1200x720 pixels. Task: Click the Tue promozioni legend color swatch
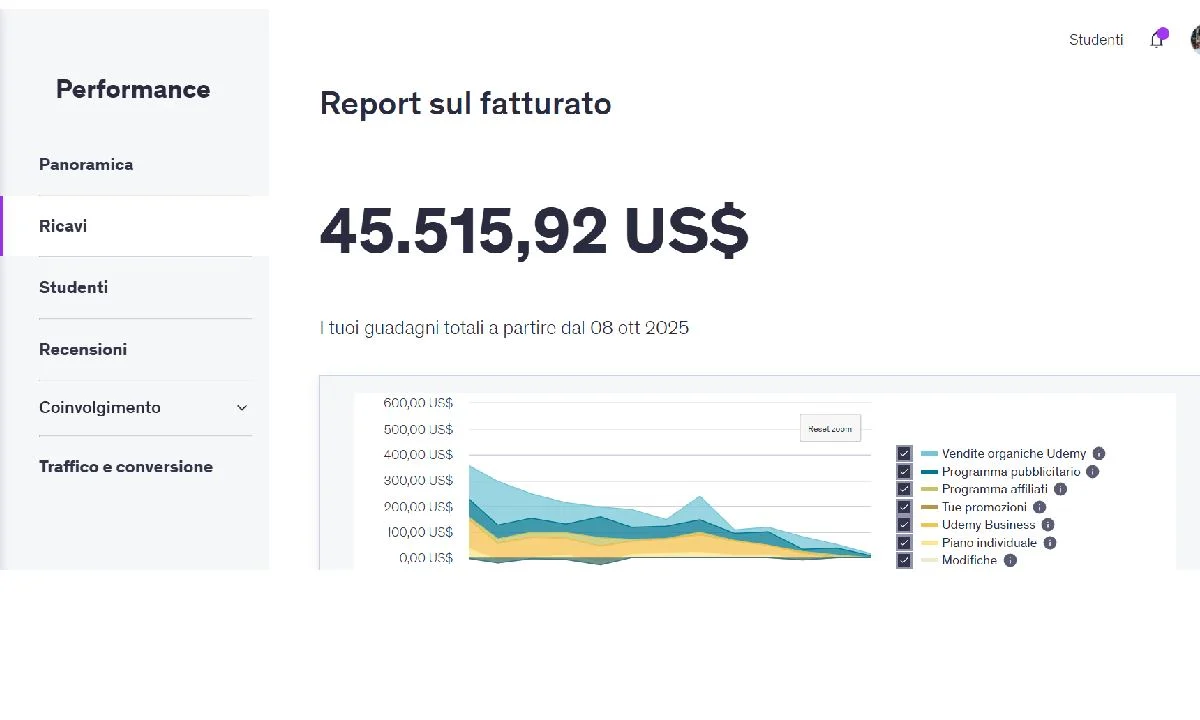click(929, 507)
